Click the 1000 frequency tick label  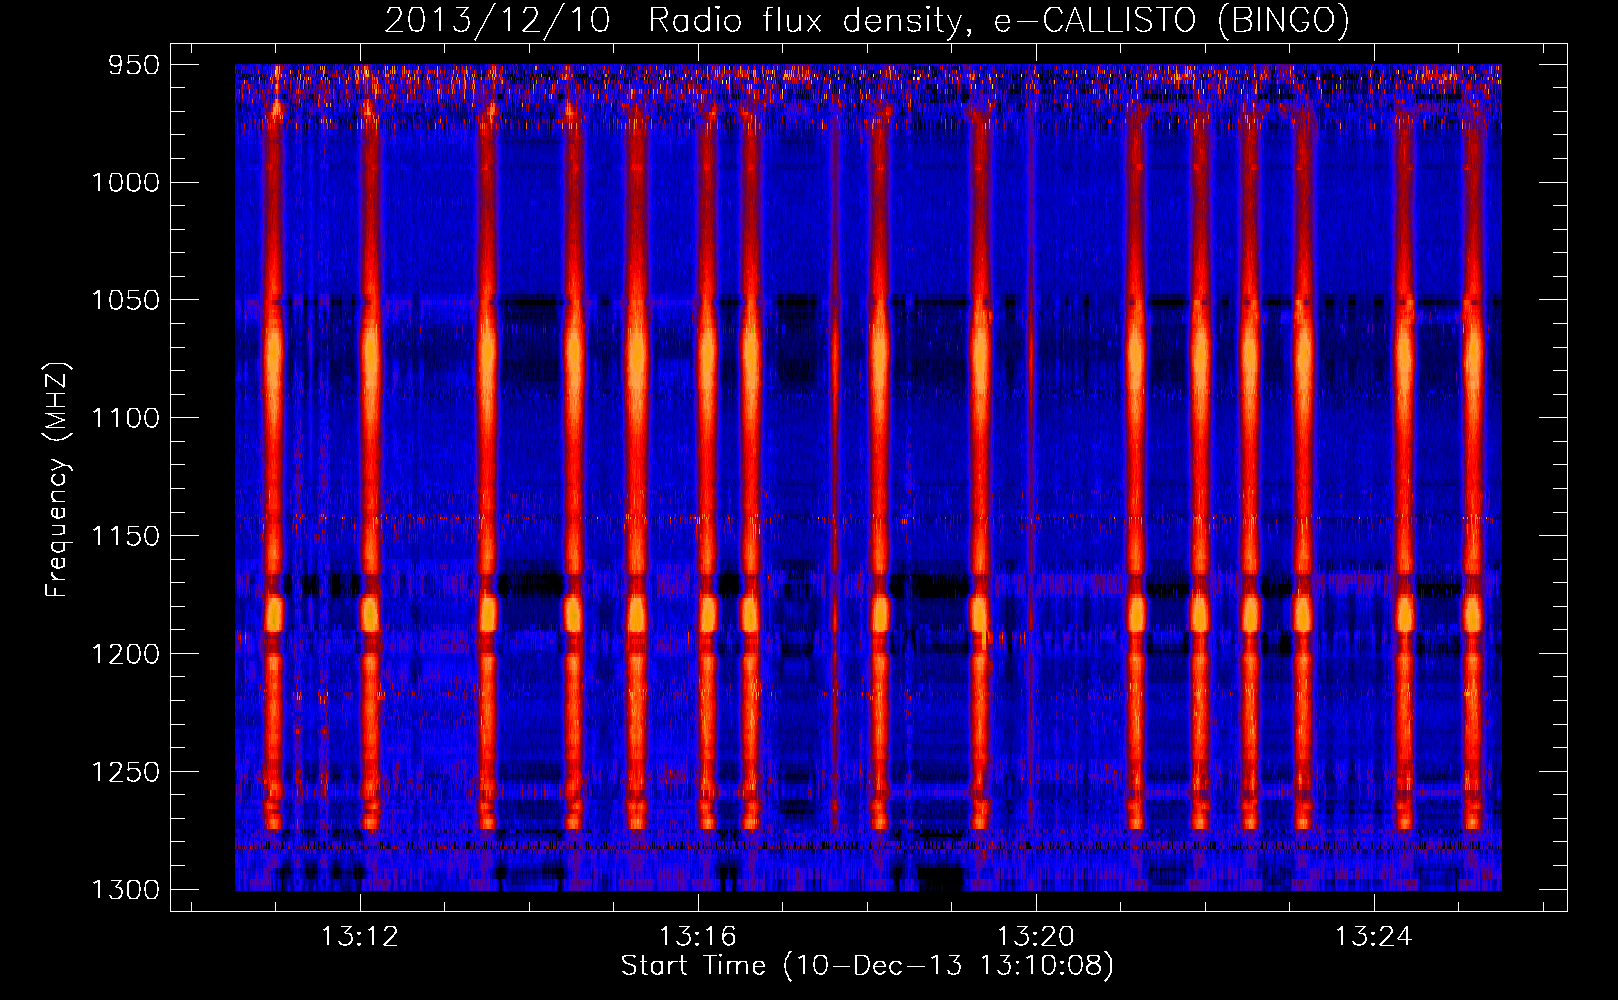pyautogui.click(x=125, y=182)
